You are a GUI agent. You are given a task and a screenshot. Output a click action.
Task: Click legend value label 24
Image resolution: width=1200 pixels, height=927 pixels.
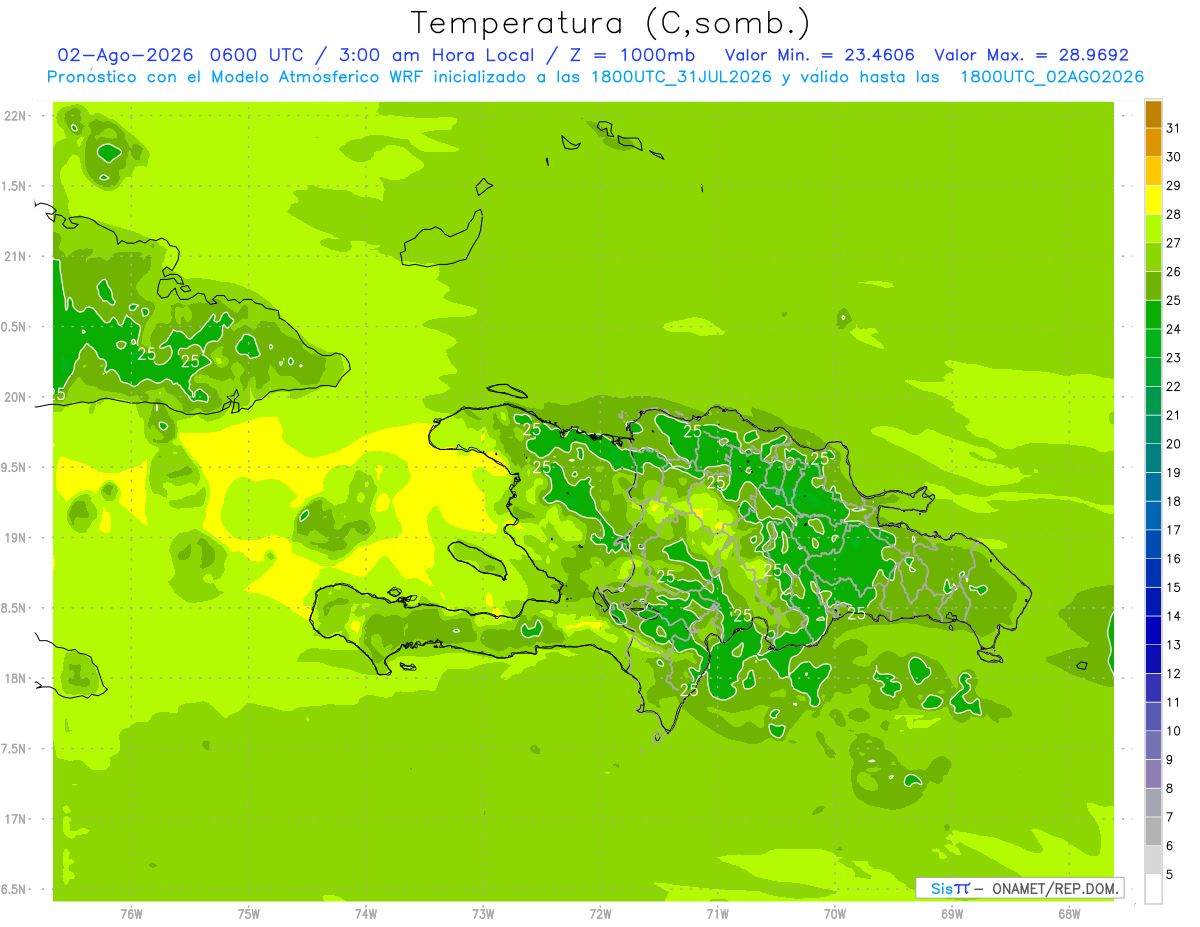1173,329
